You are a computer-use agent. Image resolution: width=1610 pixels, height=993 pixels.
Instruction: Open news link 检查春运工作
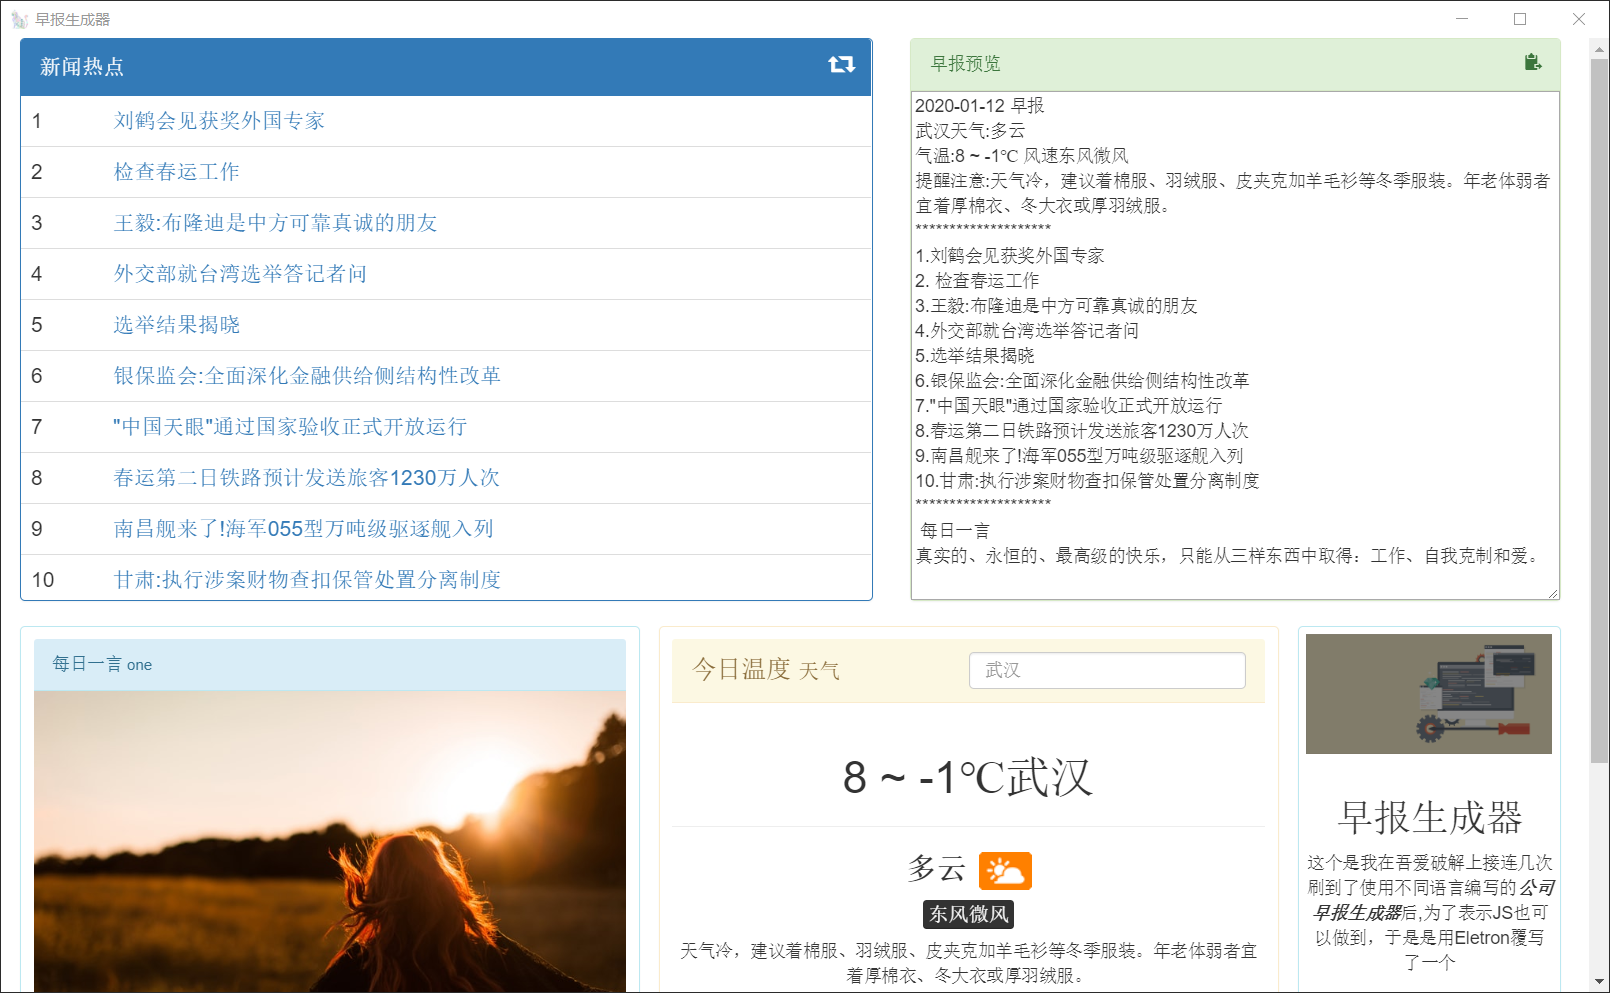(176, 172)
